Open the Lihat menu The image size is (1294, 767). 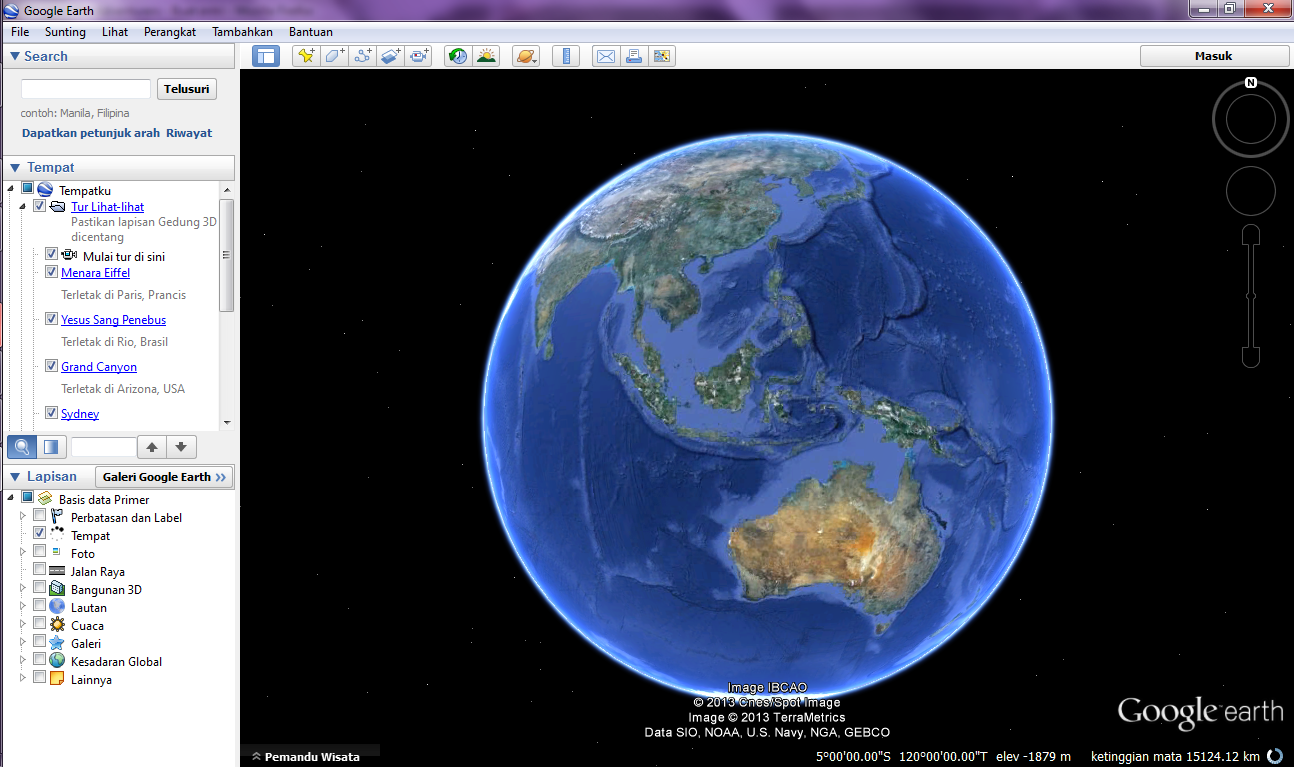pyautogui.click(x=115, y=32)
